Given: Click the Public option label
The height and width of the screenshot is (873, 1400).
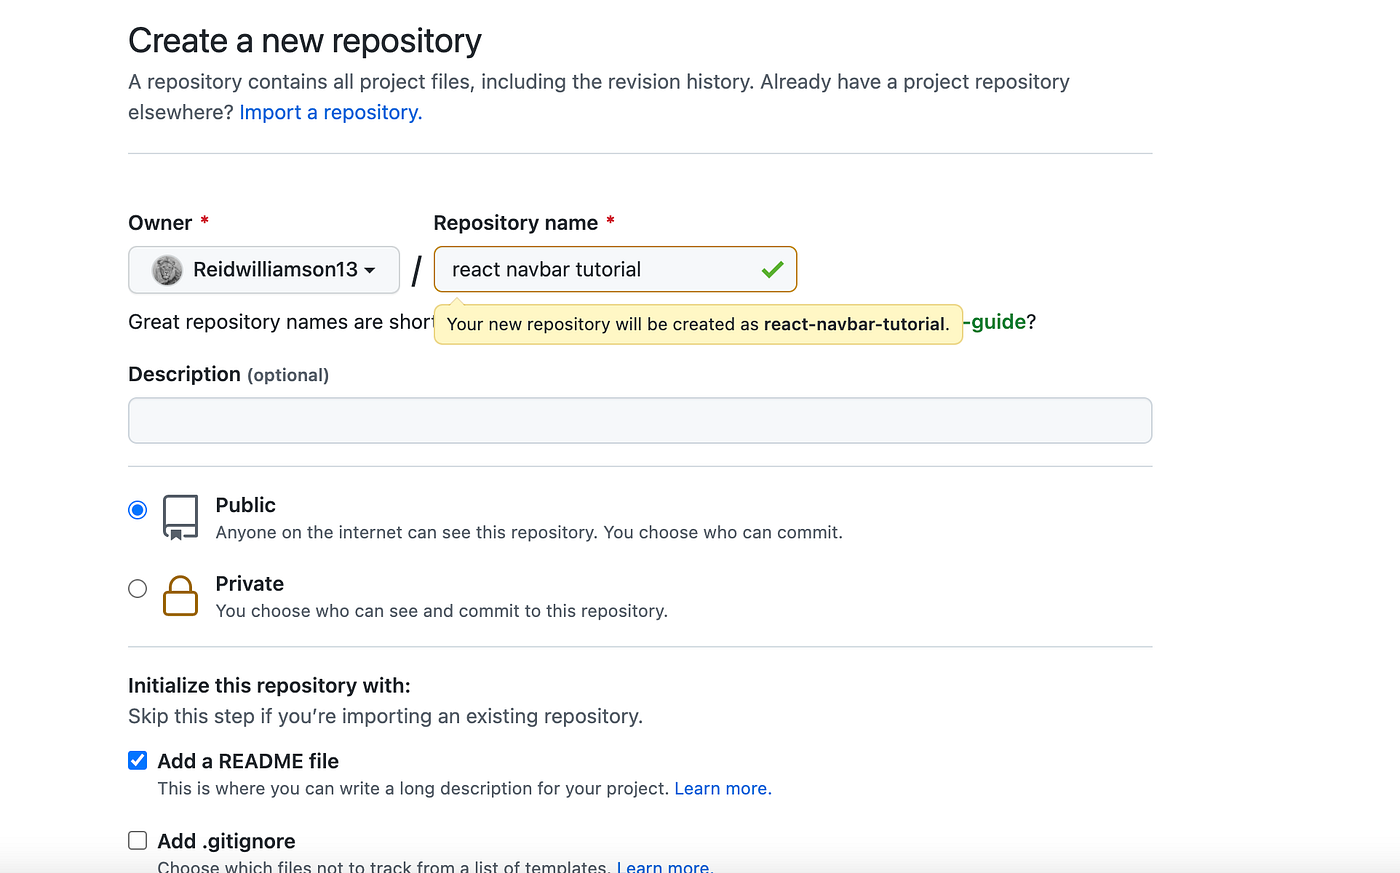Looking at the screenshot, I should [246, 505].
